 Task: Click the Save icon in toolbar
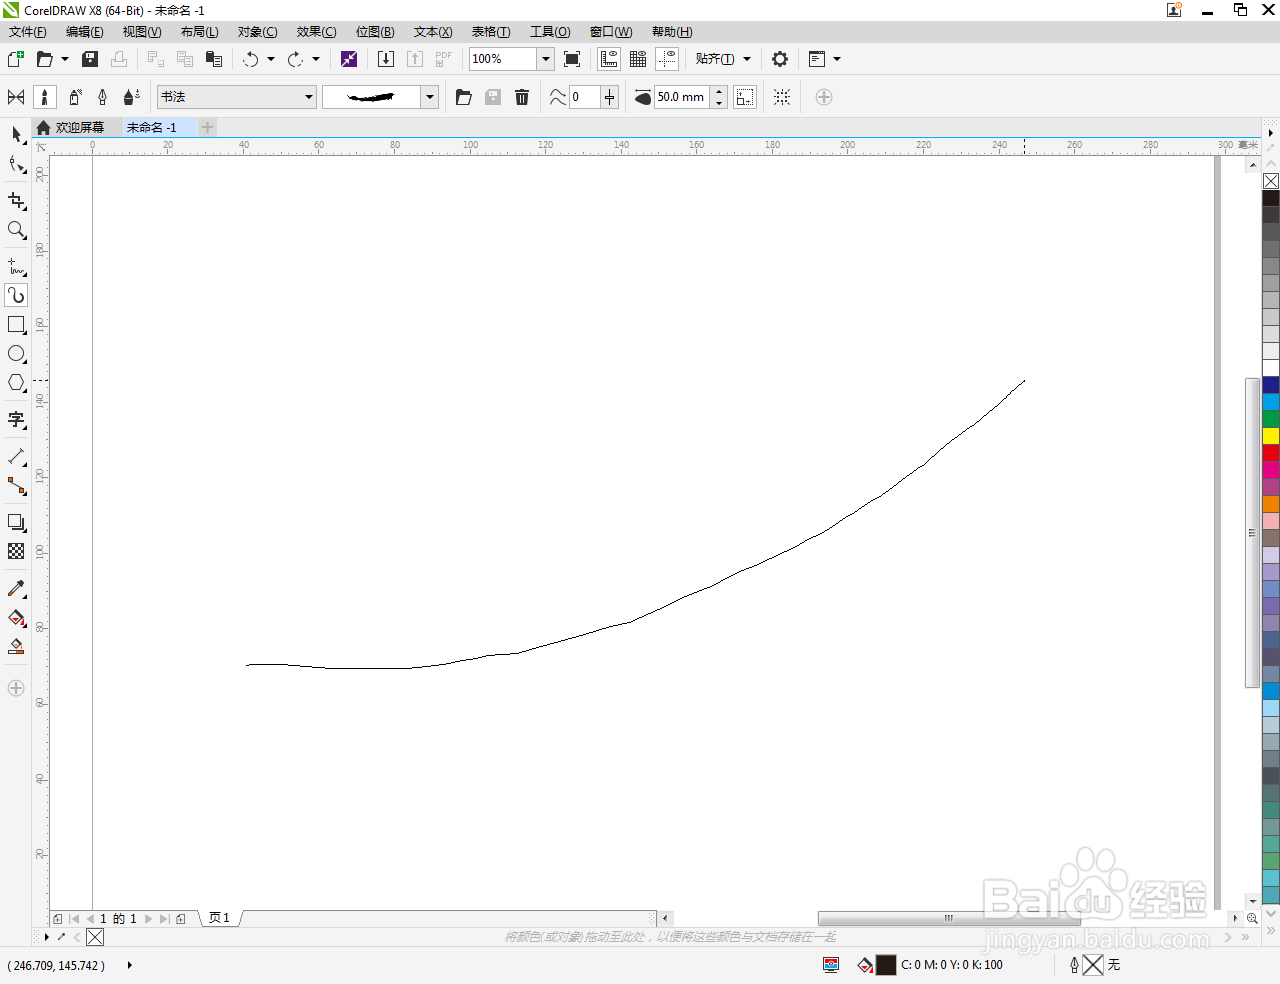point(90,59)
